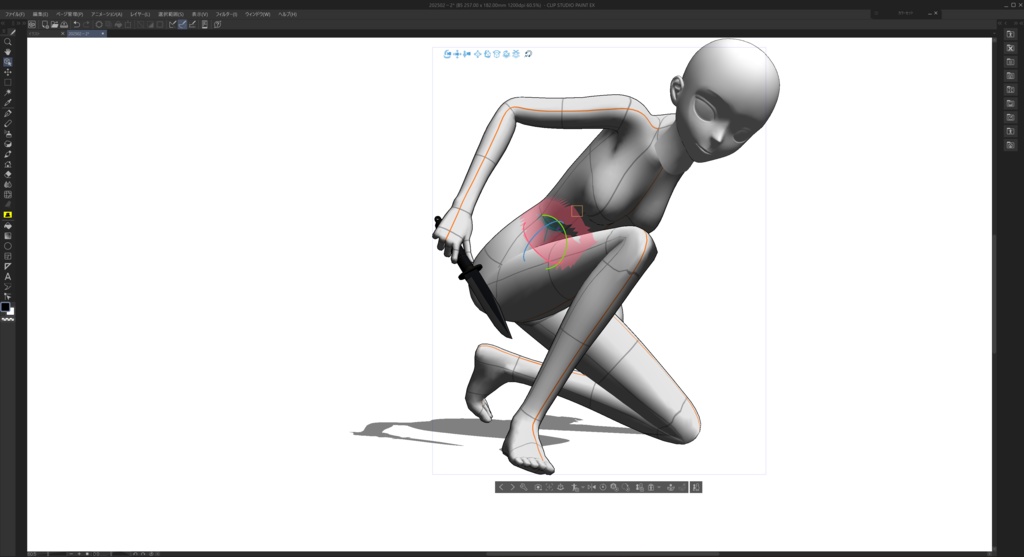Toggle Snap to Grid icon
The width and height of the screenshot is (1024, 557).
[192, 24]
